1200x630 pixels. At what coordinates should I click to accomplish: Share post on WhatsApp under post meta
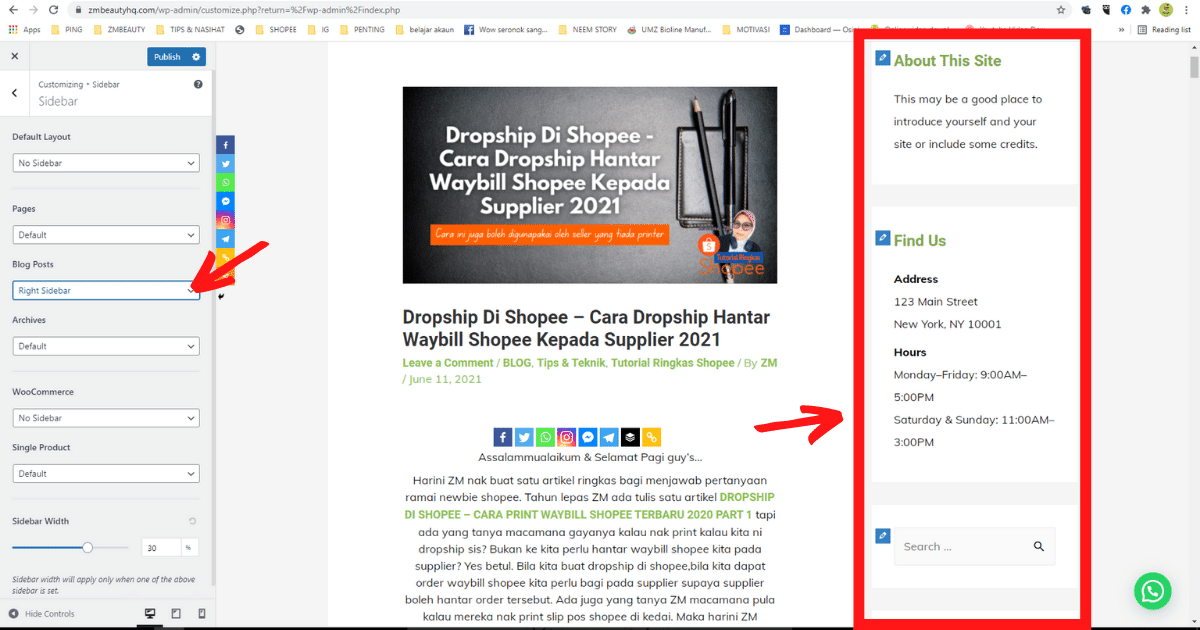(x=545, y=437)
